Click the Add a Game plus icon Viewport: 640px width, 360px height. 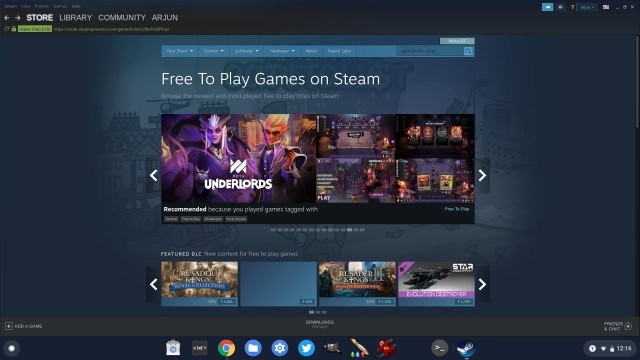tap(9, 326)
